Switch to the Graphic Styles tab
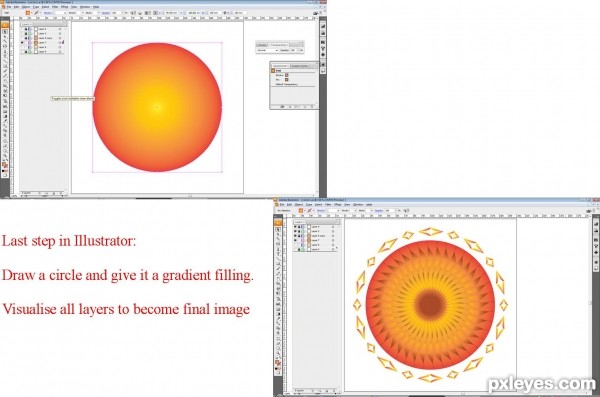 point(300,66)
